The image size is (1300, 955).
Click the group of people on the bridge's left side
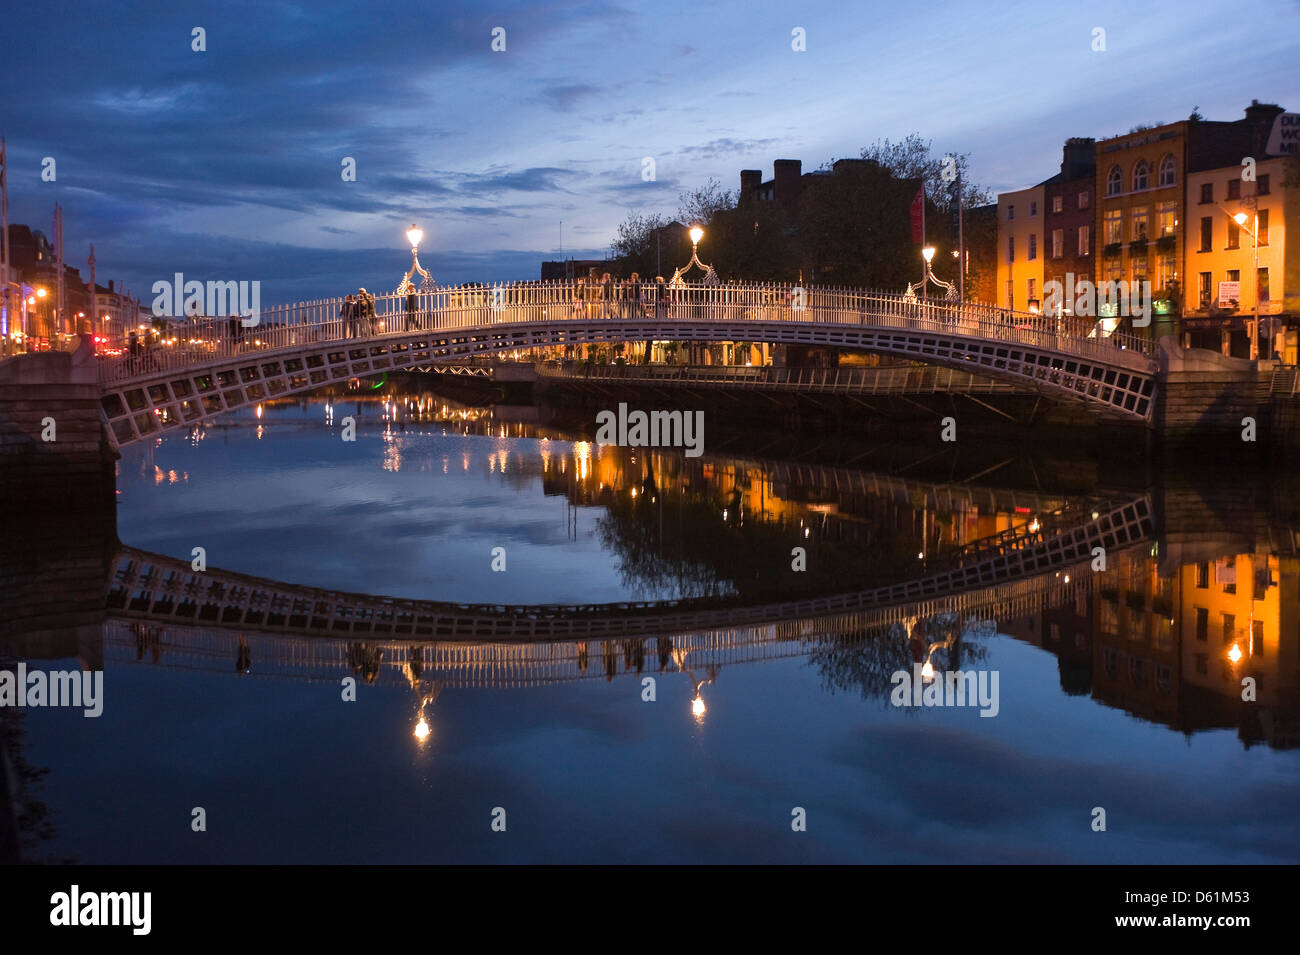pos(360,312)
